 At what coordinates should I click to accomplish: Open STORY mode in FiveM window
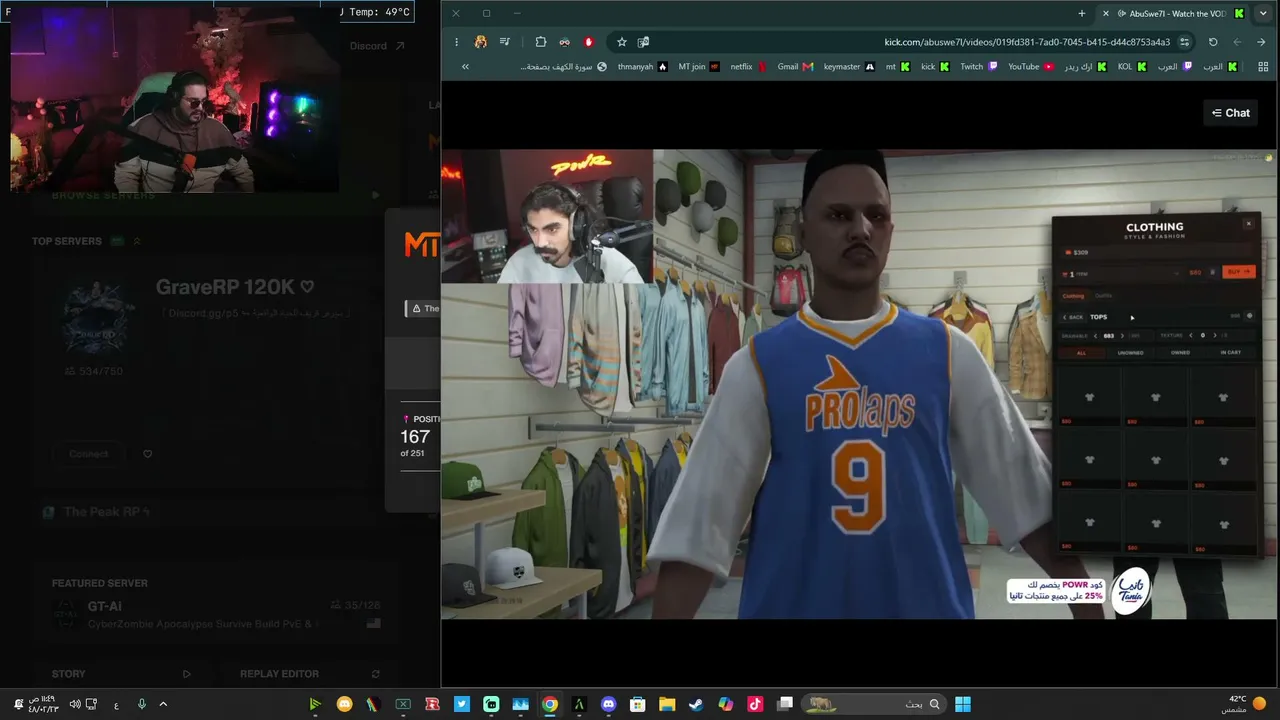tap(121, 674)
